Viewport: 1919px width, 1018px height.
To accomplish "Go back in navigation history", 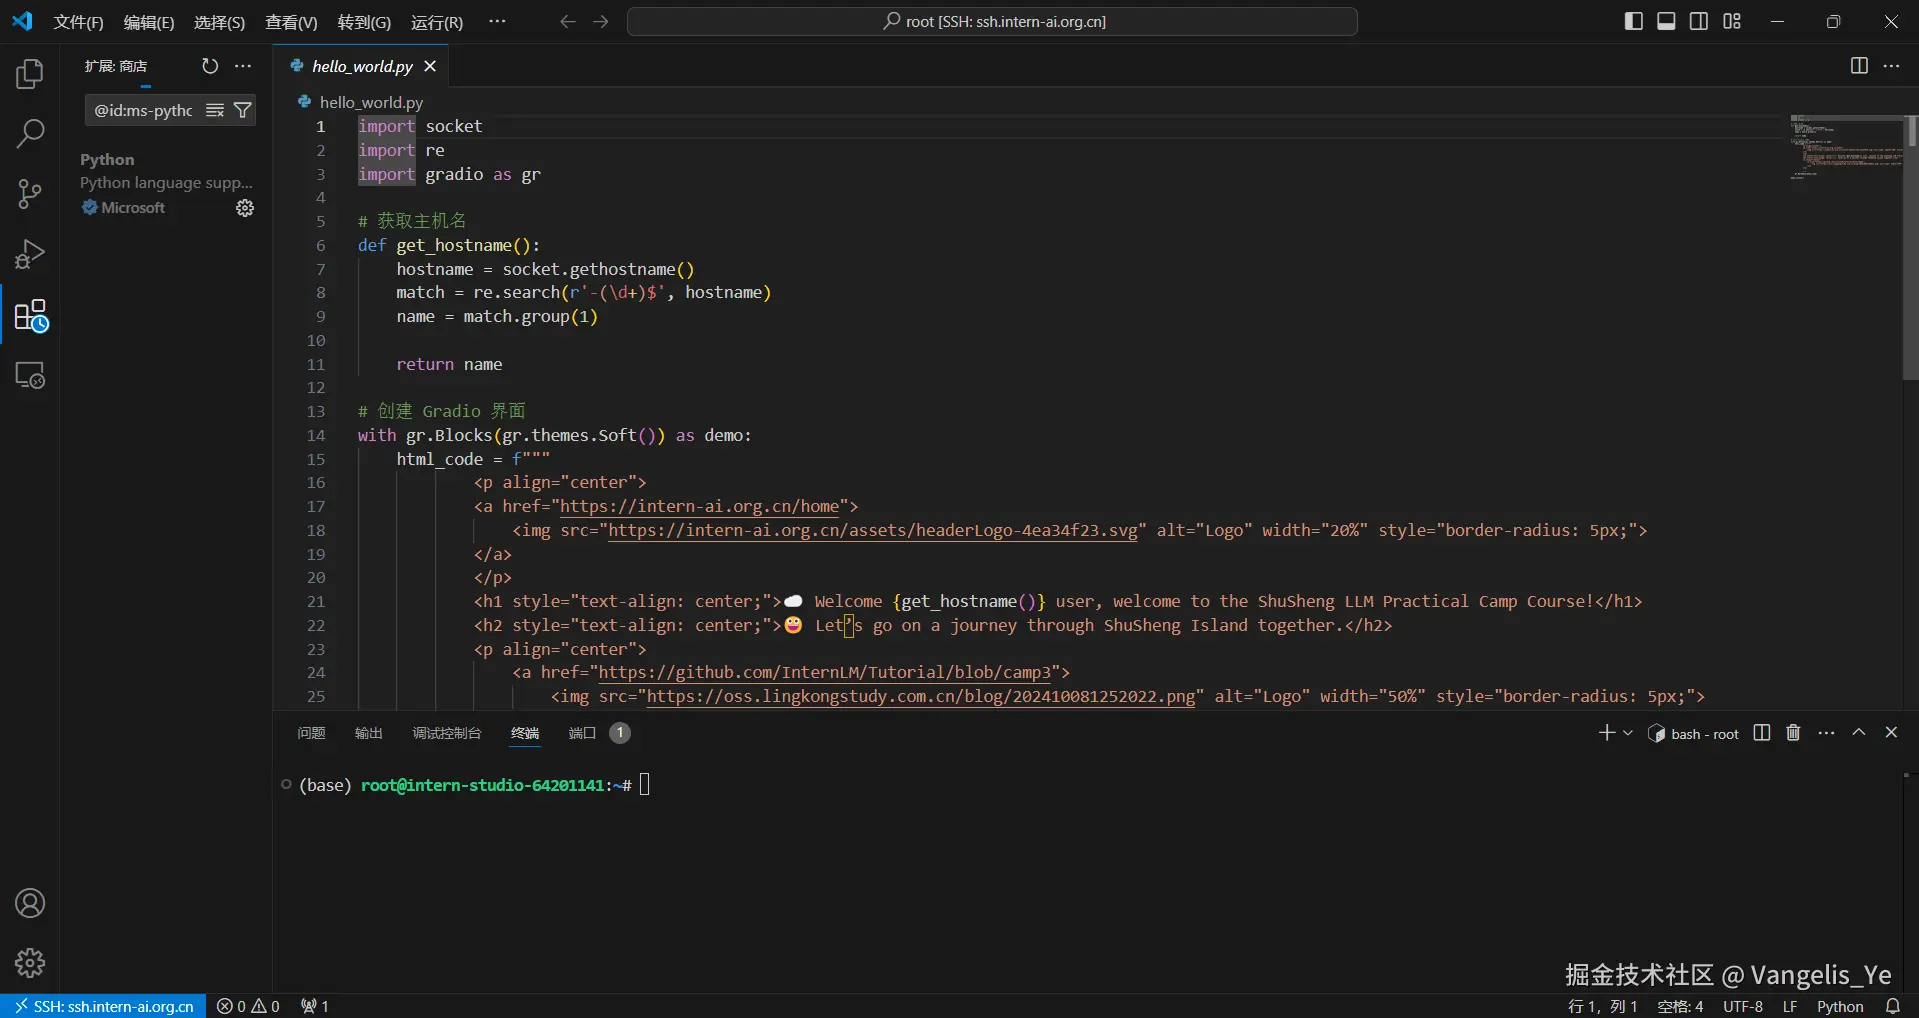I will coord(568,21).
